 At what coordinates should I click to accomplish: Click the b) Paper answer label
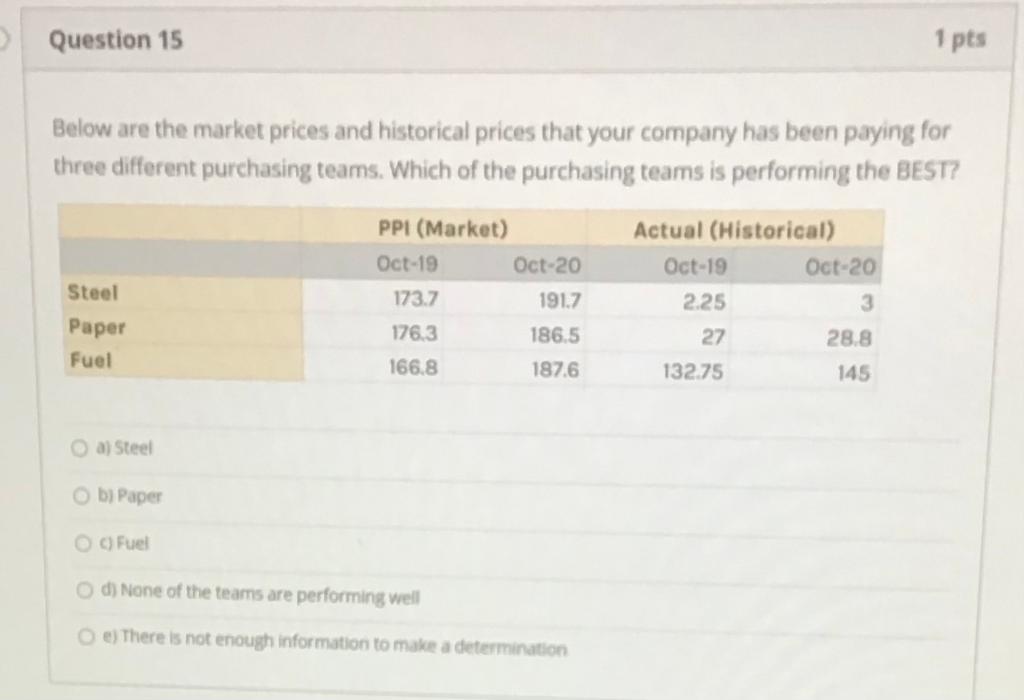click(x=130, y=496)
